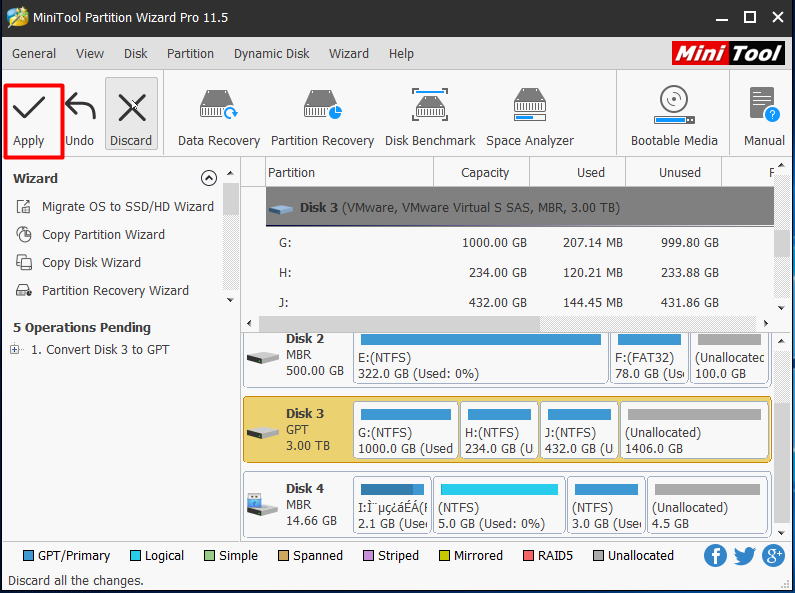Viewport: 795px width, 593px height.
Task: Open the Partition Recovery Wizard
Action: 102,290
